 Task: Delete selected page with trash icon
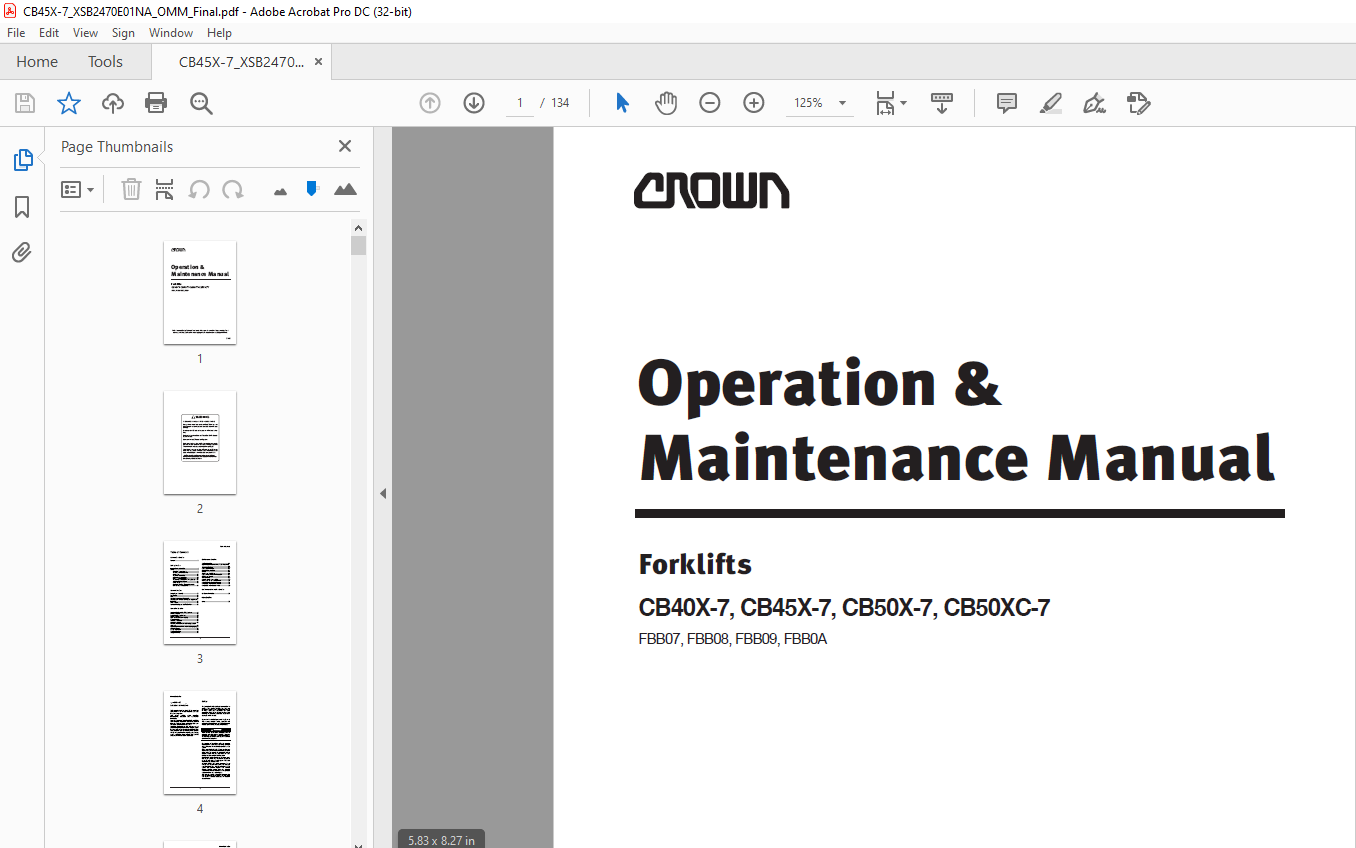pyautogui.click(x=131, y=189)
